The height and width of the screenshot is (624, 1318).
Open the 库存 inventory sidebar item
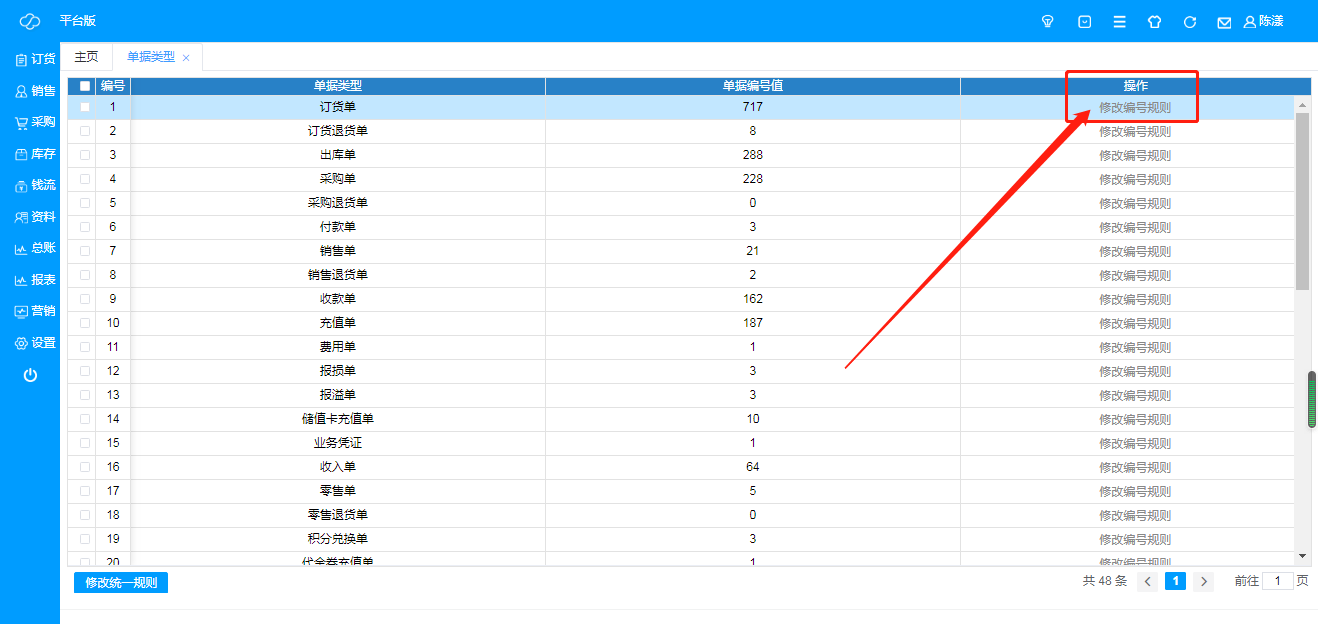35,154
